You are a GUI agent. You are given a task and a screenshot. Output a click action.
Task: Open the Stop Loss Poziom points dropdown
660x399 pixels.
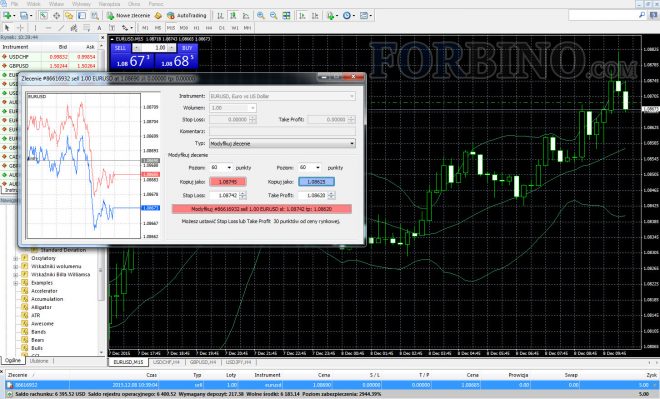pos(221,168)
